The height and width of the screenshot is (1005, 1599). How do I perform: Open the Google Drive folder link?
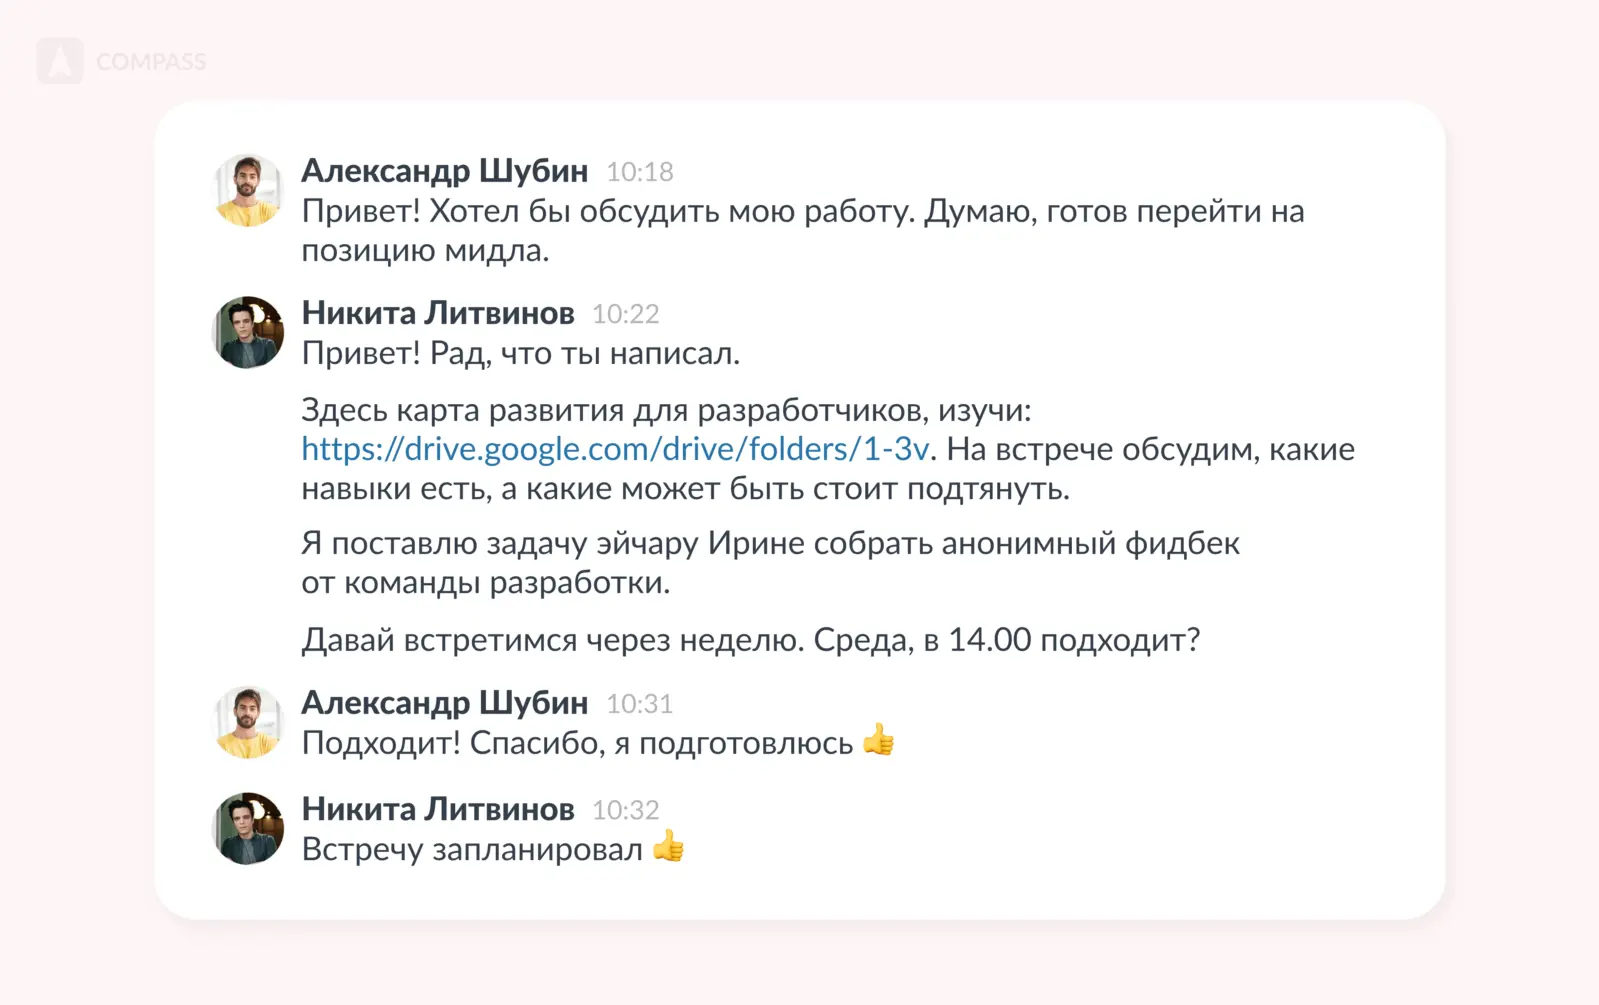(x=615, y=449)
